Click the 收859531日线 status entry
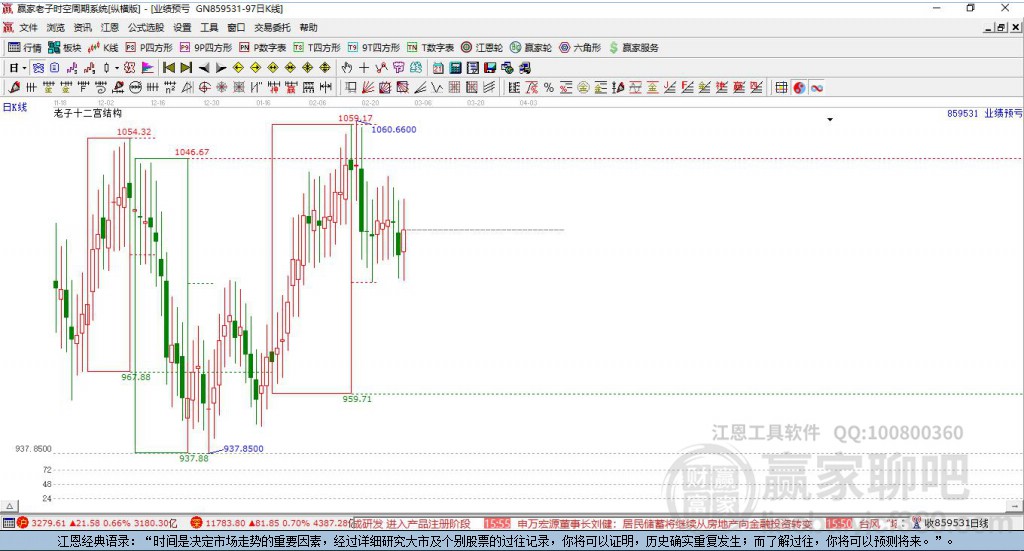The width and height of the screenshot is (1024, 551). point(951,523)
